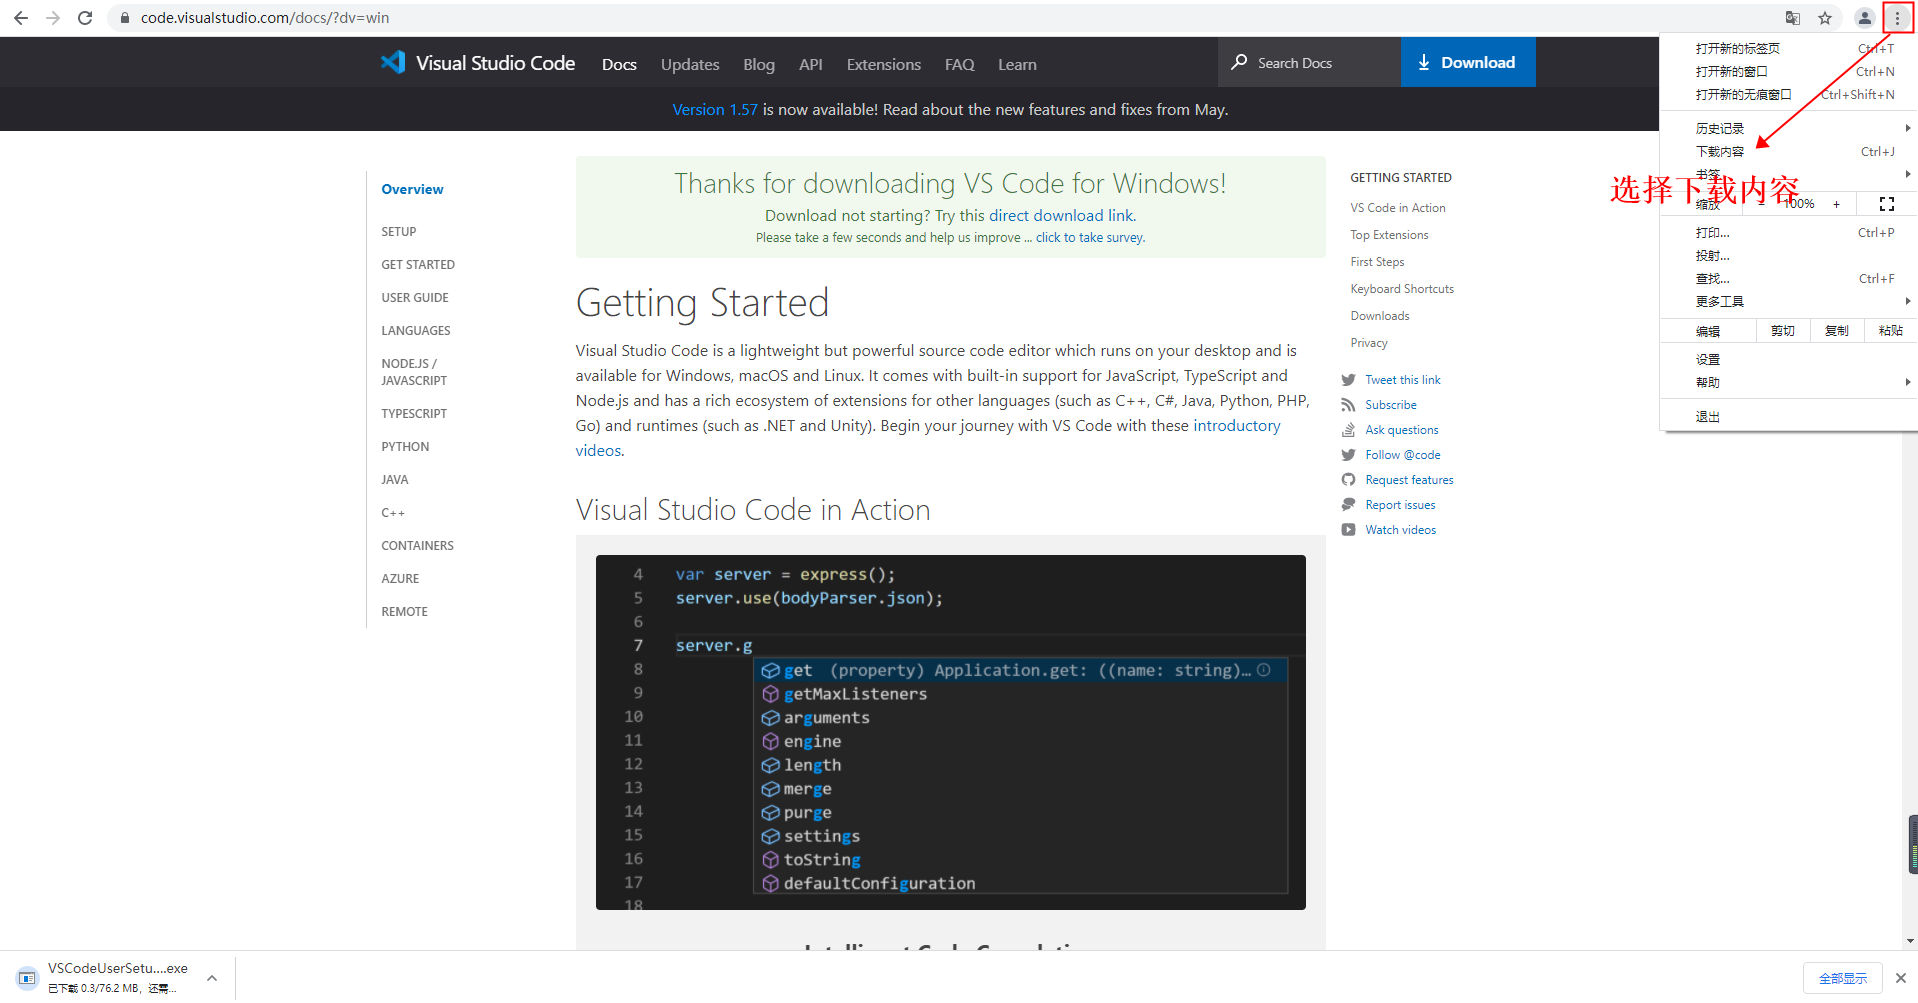Click the fullscreen icon in zoom row
Viewport: 1918px width, 1003px height.
(x=1887, y=204)
